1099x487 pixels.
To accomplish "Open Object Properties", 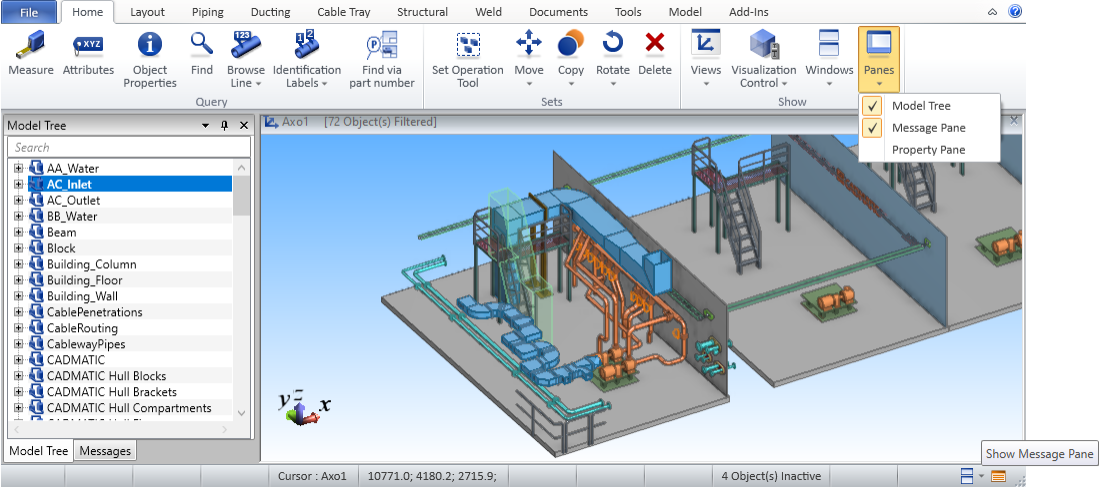I will click(150, 59).
